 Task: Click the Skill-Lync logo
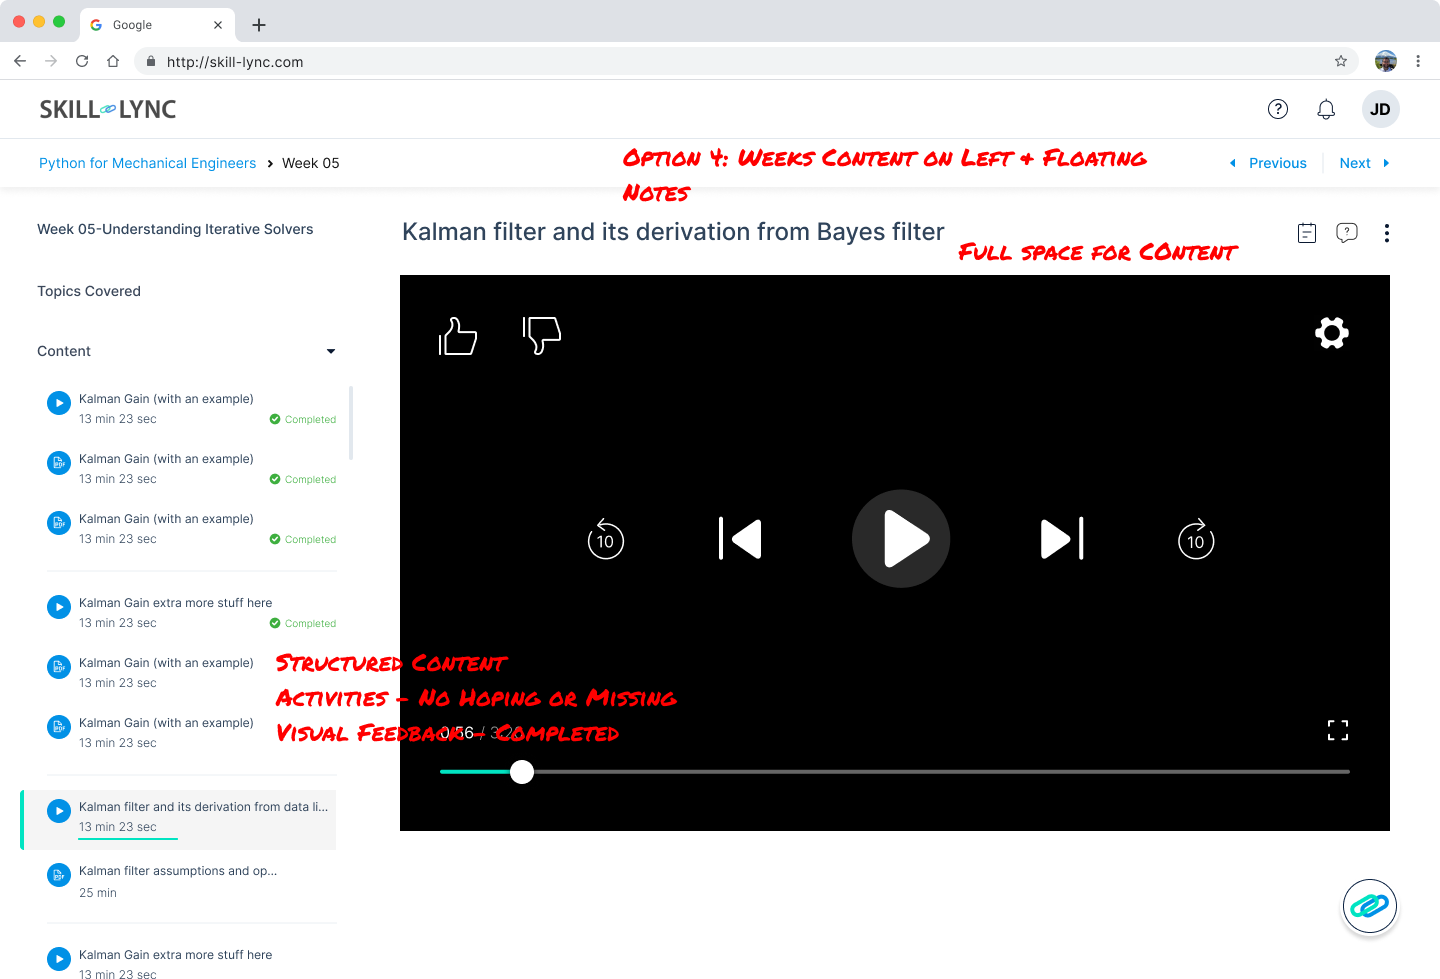coord(108,109)
